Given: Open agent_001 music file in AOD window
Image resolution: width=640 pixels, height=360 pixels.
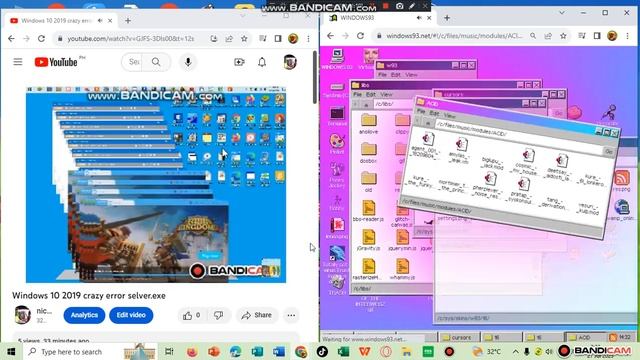Looking at the screenshot, I should coord(427,146).
